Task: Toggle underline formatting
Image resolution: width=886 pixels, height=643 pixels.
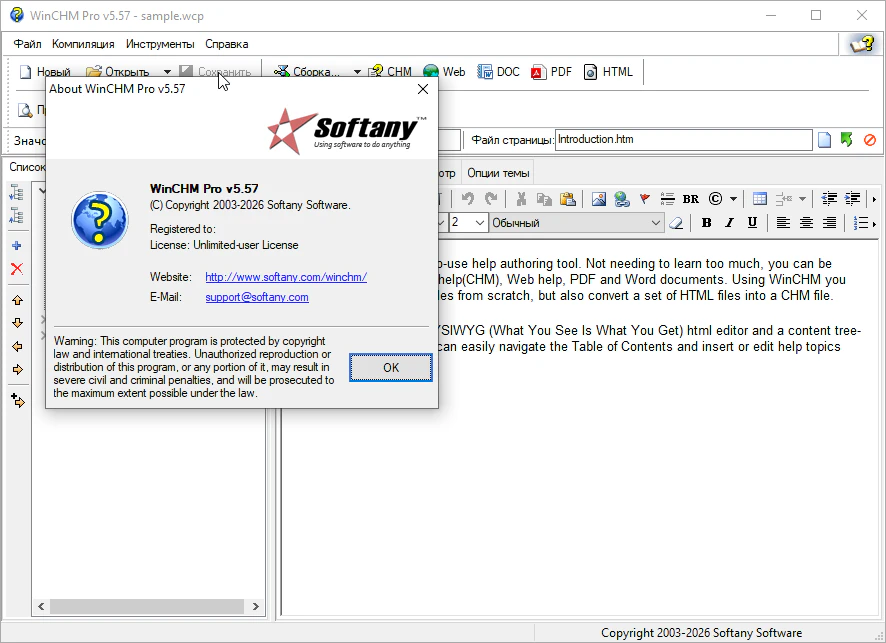Action: click(x=751, y=223)
